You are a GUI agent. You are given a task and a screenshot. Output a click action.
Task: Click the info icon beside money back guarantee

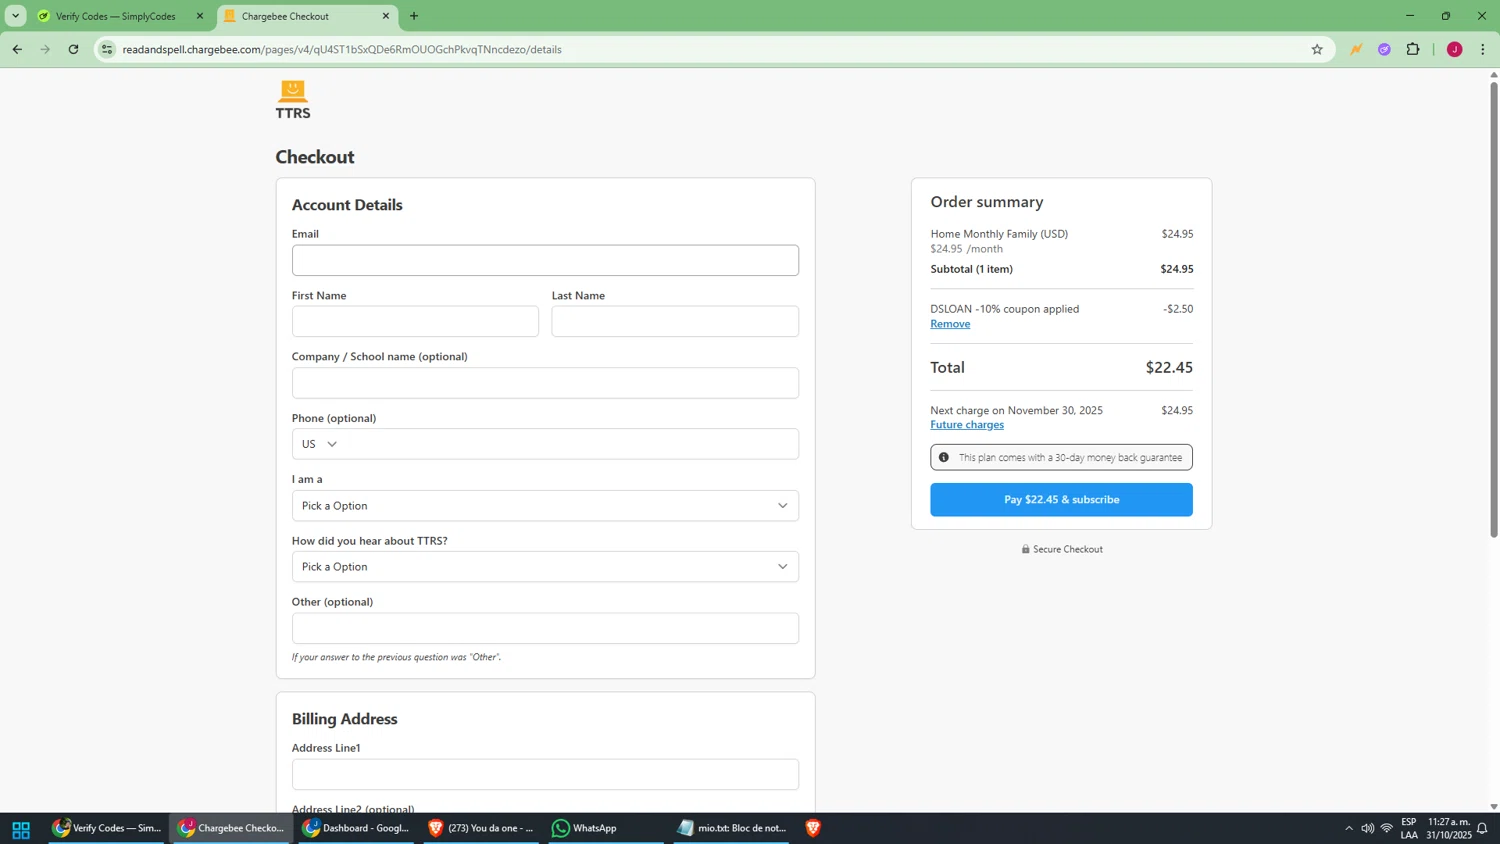pyautogui.click(x=943, y=457)
